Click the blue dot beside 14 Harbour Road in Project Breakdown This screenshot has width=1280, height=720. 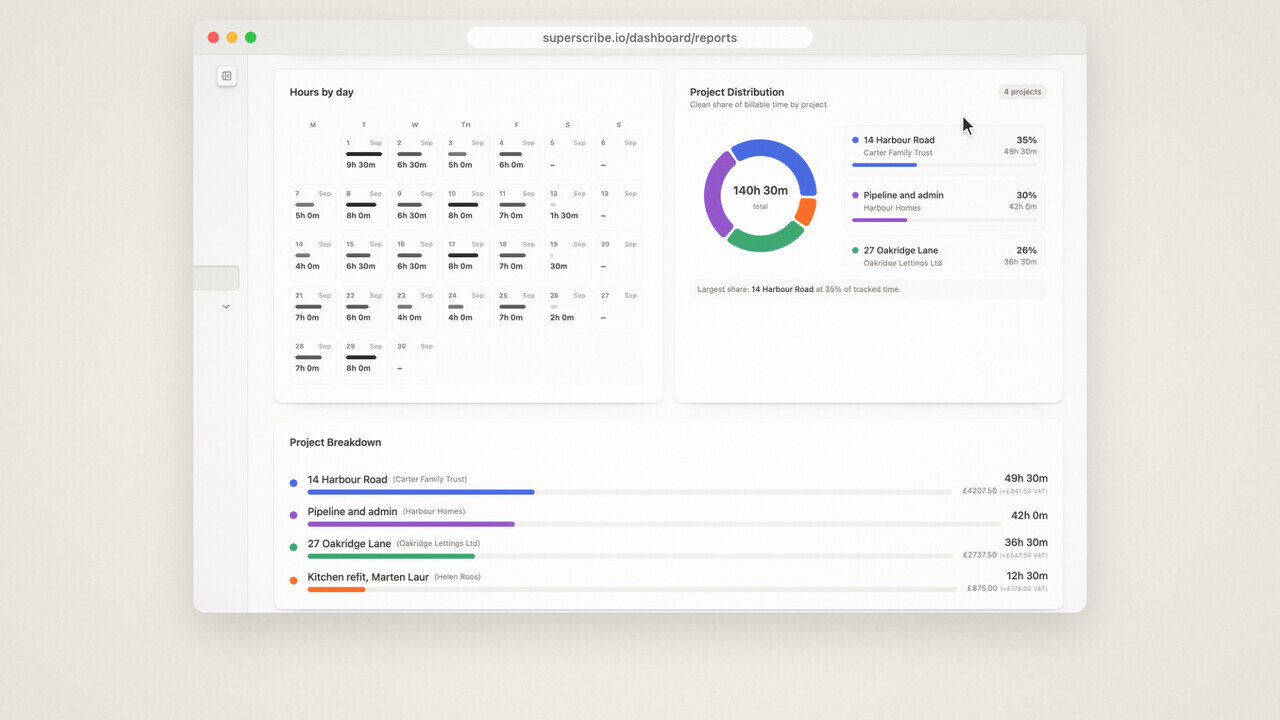(293, 483)
